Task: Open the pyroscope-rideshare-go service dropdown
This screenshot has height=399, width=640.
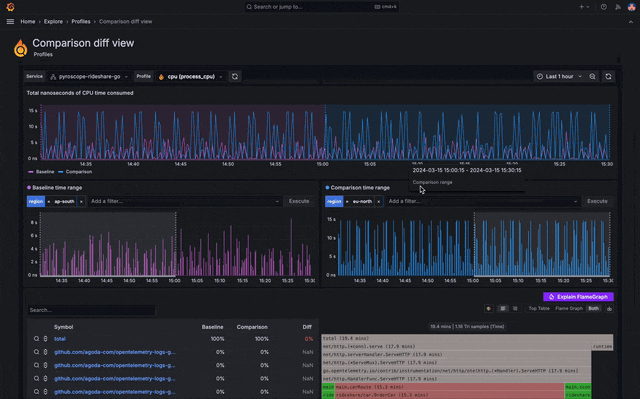Action: coord(89,77)
